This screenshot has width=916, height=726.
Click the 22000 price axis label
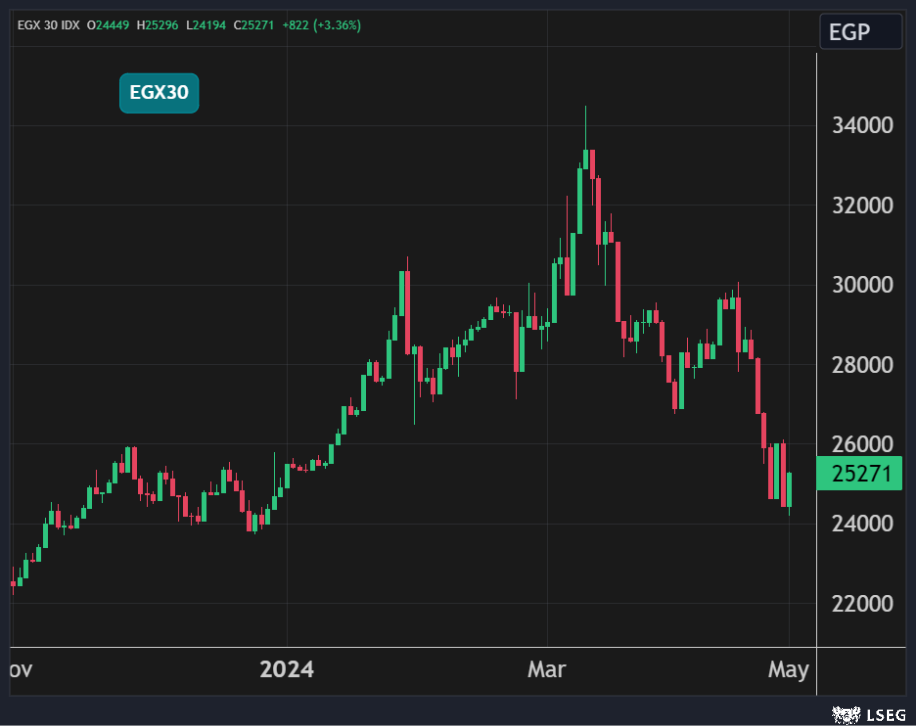[862, 604]
